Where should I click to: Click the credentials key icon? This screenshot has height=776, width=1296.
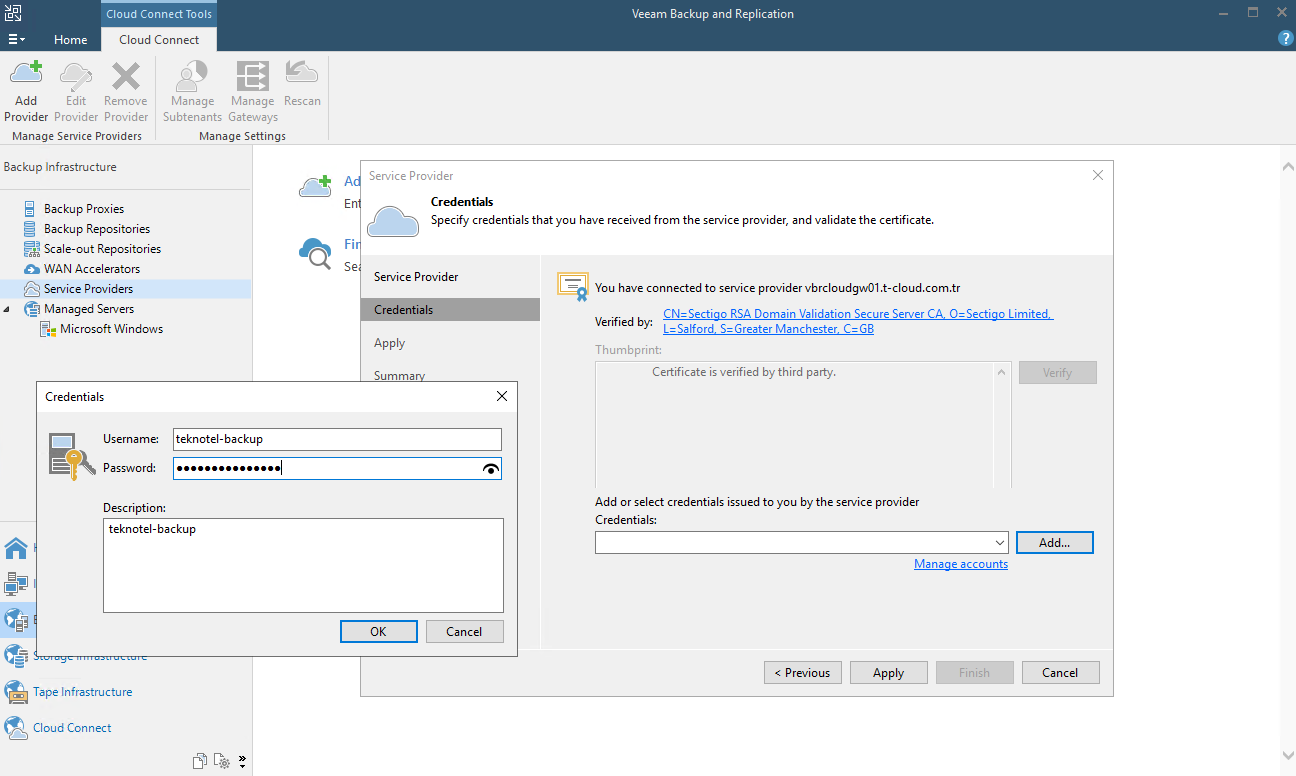(71, 455)
